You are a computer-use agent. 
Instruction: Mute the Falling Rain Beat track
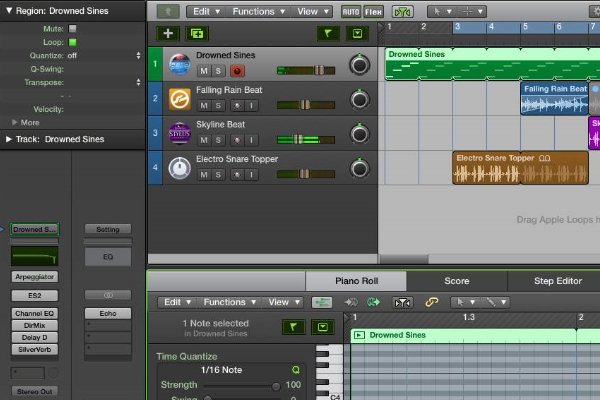coord(204,105)
